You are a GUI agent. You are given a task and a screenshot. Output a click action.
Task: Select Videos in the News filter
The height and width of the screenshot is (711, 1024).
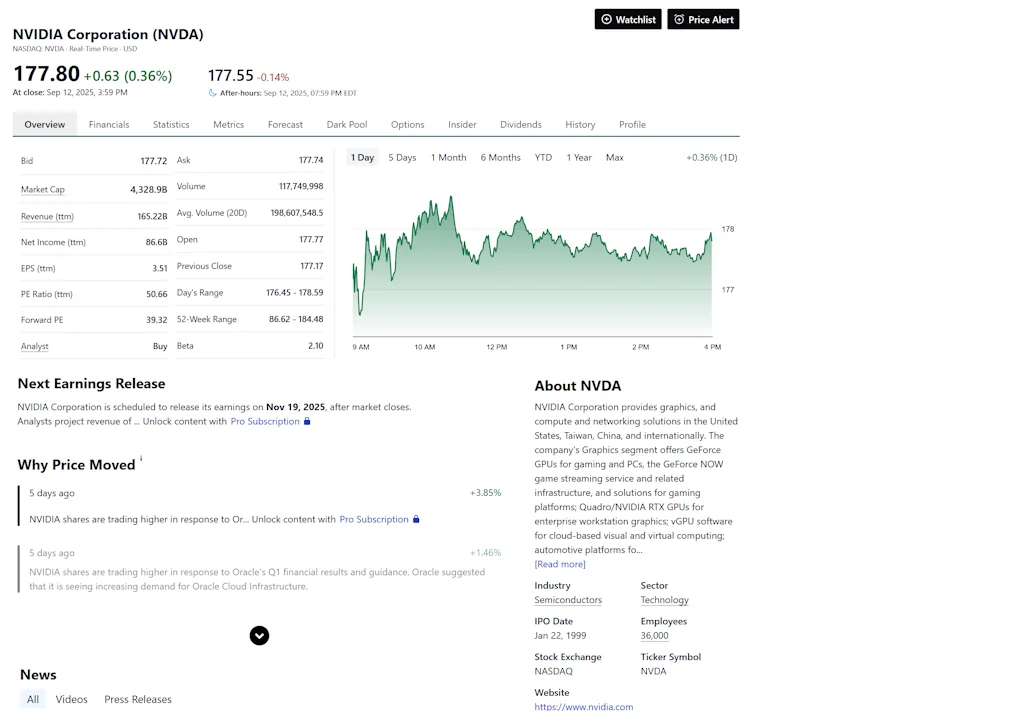pos(71,699)
